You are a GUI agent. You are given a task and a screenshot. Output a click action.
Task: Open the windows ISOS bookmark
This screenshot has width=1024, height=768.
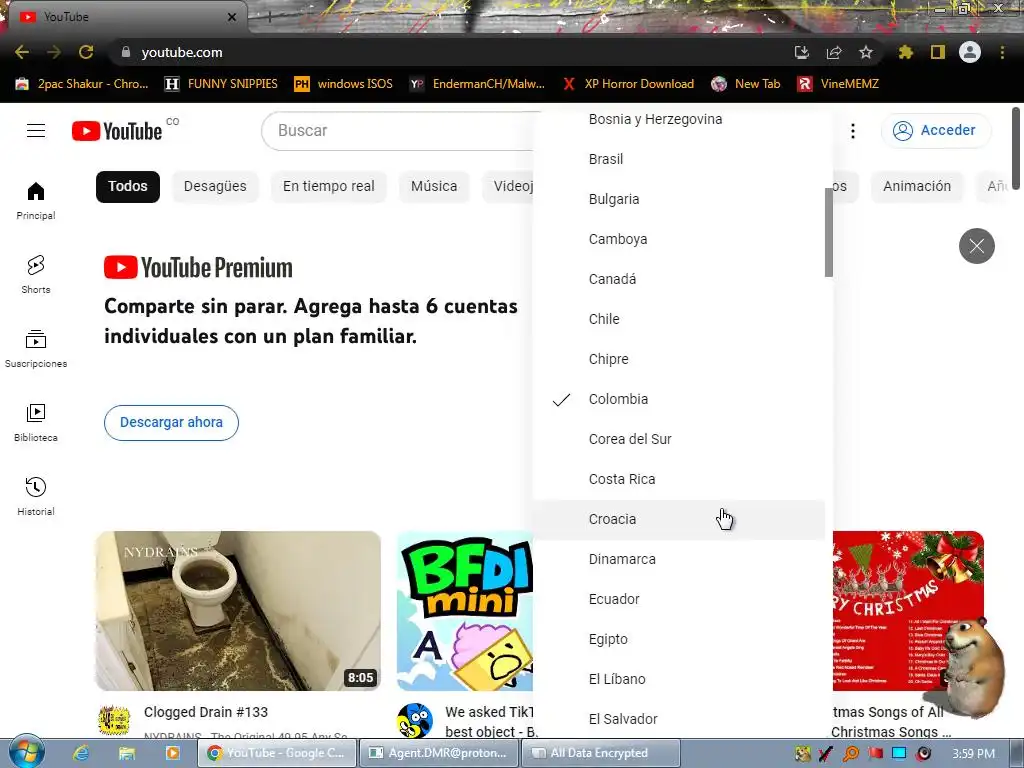pos(344,84)
